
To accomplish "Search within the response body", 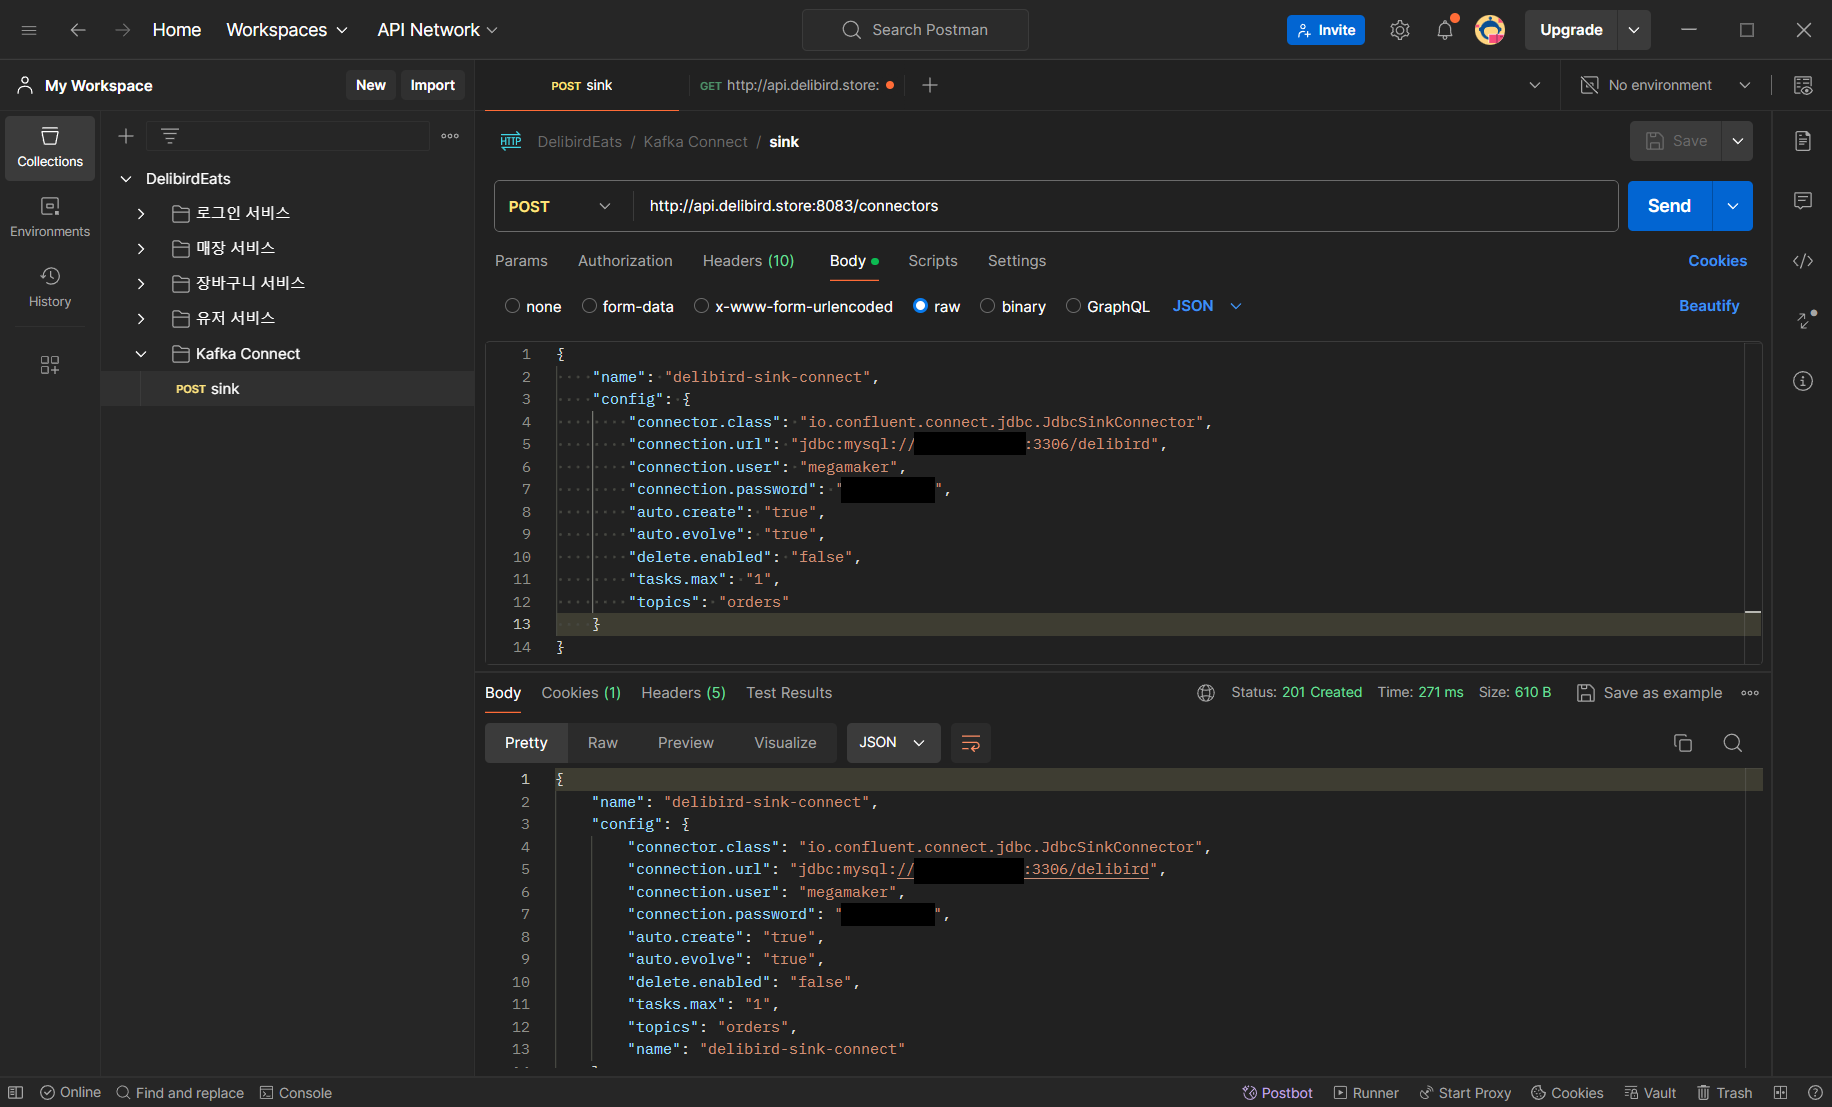I will click(1733, 743).
